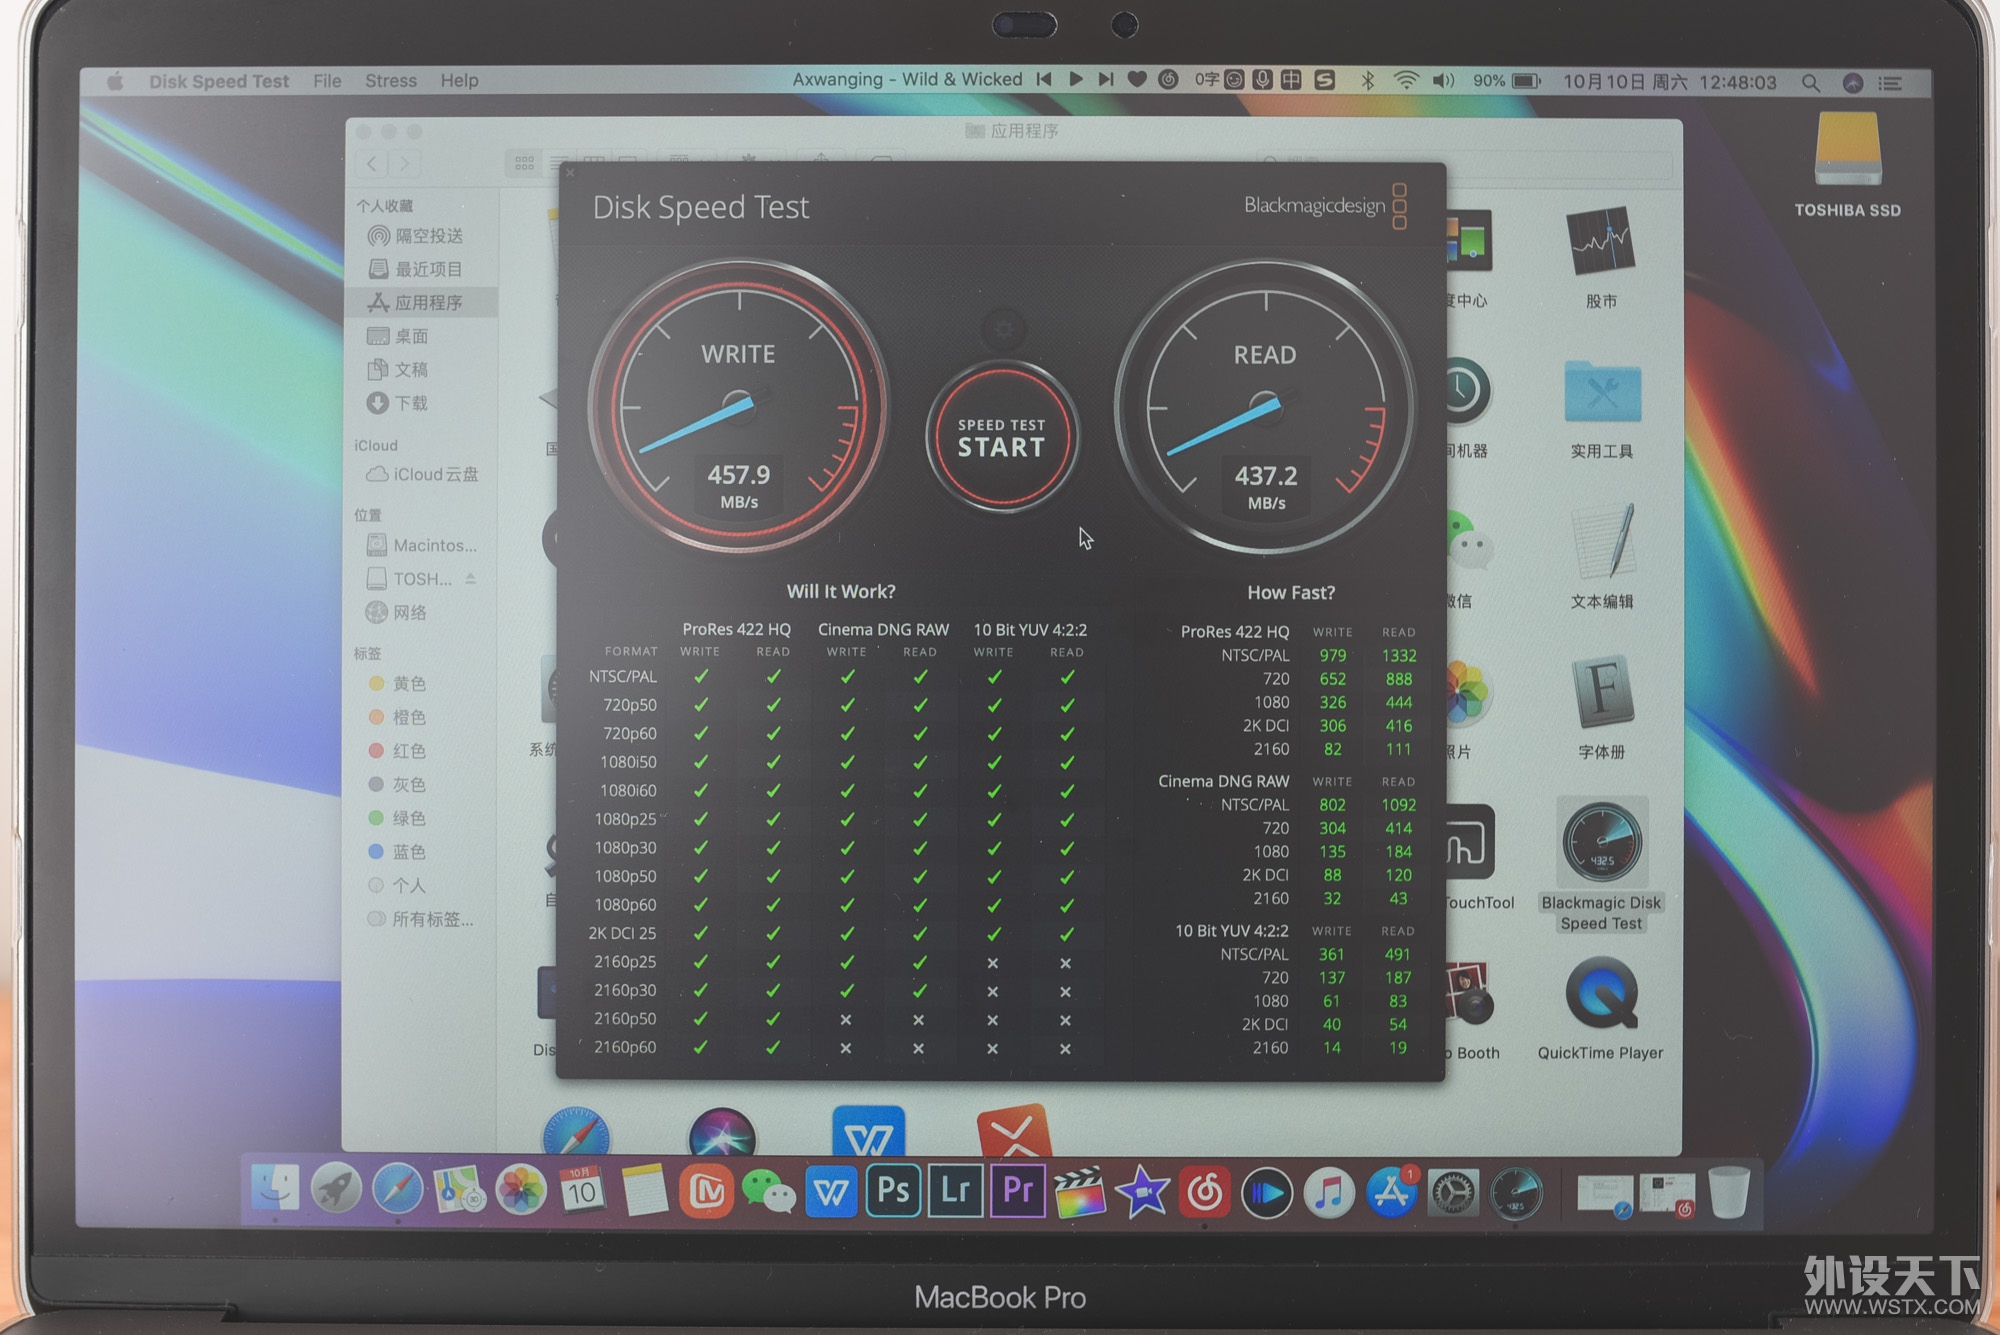Open iMovie star icon in Dock

(1142, 1192)
